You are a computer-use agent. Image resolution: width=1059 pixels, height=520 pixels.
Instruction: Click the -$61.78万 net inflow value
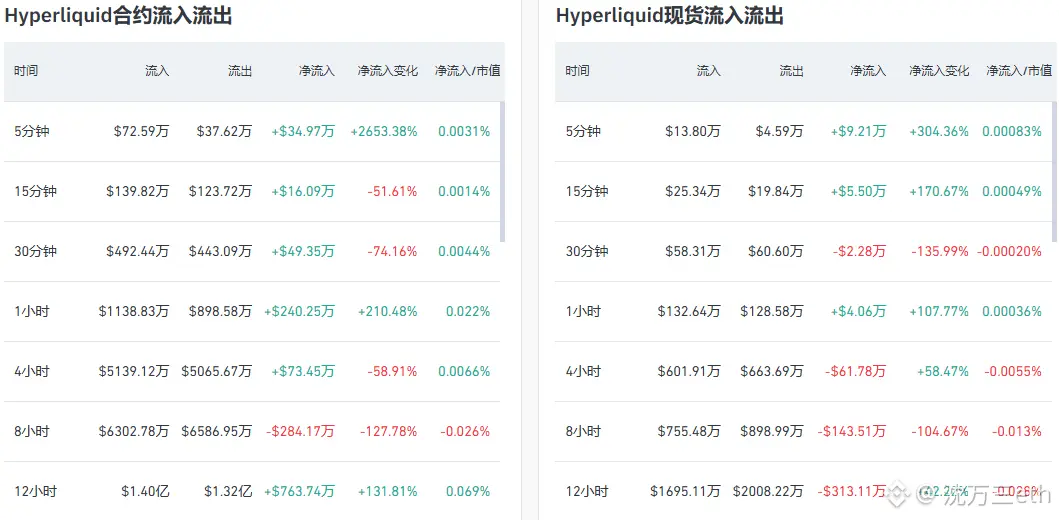click(856, 371)
